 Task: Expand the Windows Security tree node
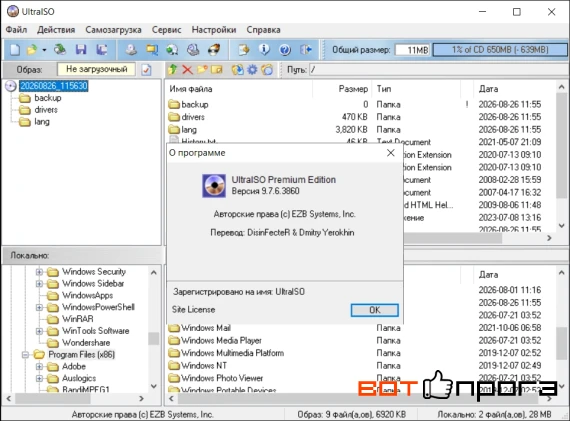click(39, 272)
